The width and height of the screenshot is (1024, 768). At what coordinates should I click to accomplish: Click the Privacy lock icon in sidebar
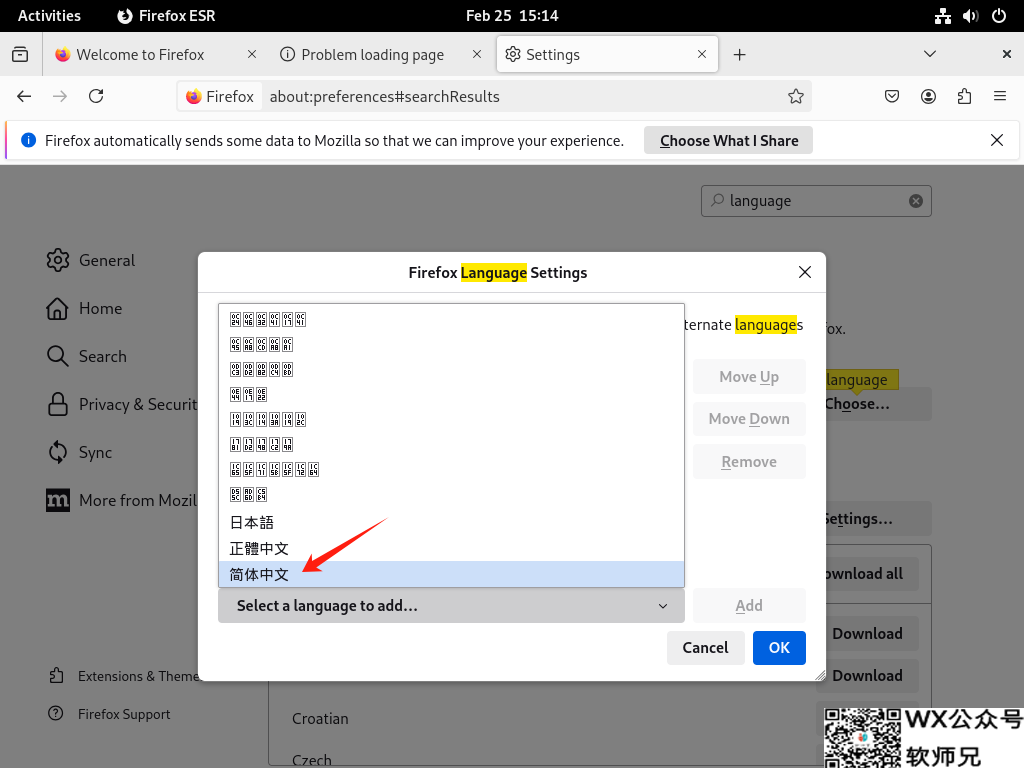[x=57, y=404]
